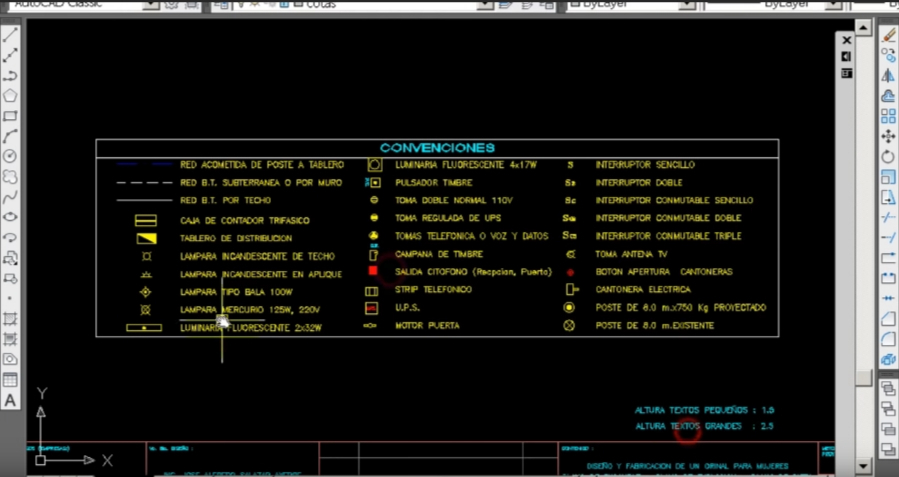Screen dimensions: 899x477
Task: Click the vertical scrollbar up arrow
Action: [863, 27]
